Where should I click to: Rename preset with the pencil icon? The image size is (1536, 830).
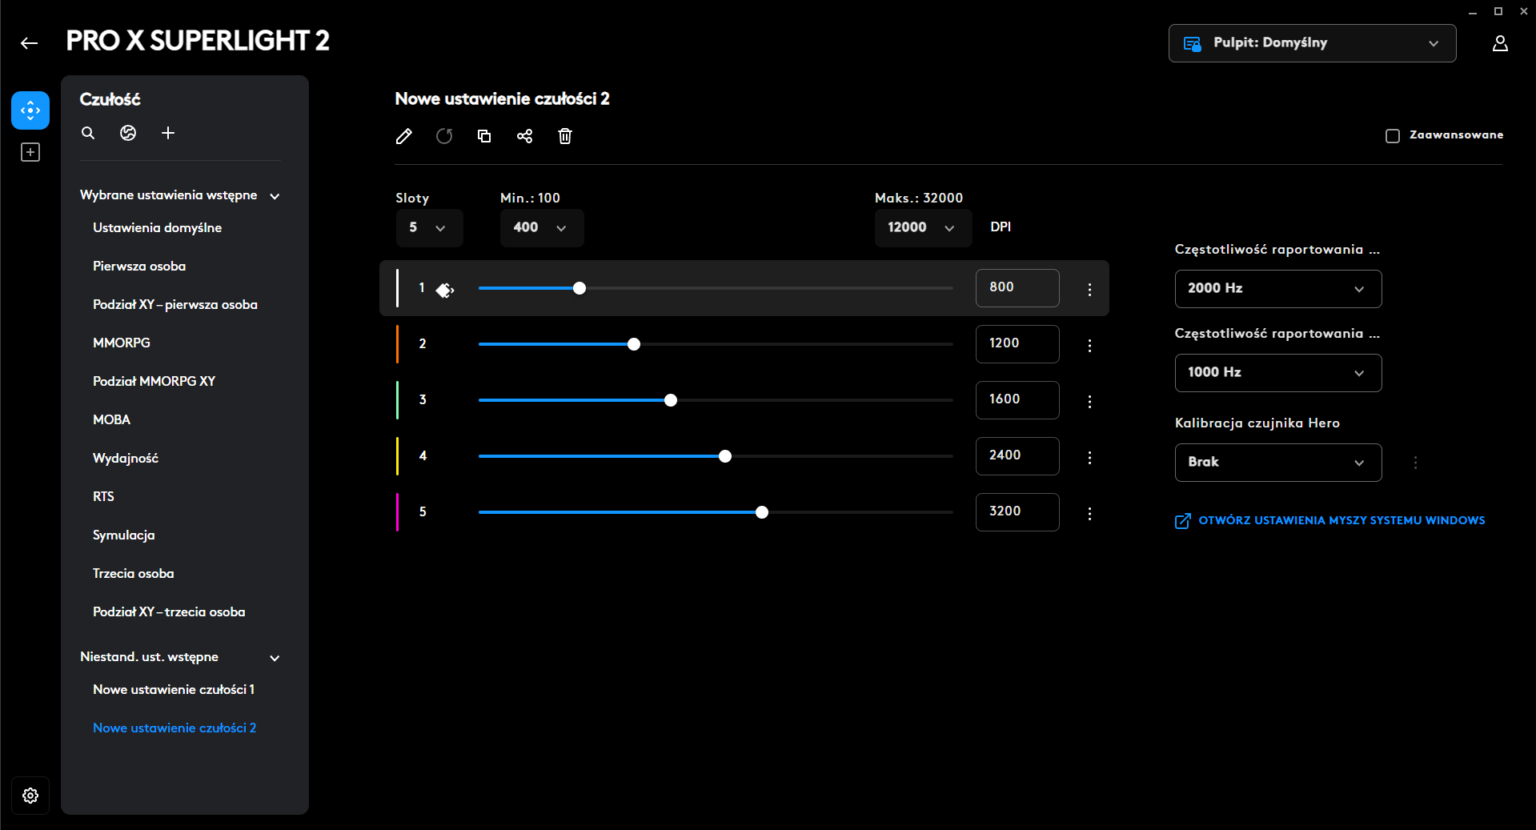[x=404, y=136]
